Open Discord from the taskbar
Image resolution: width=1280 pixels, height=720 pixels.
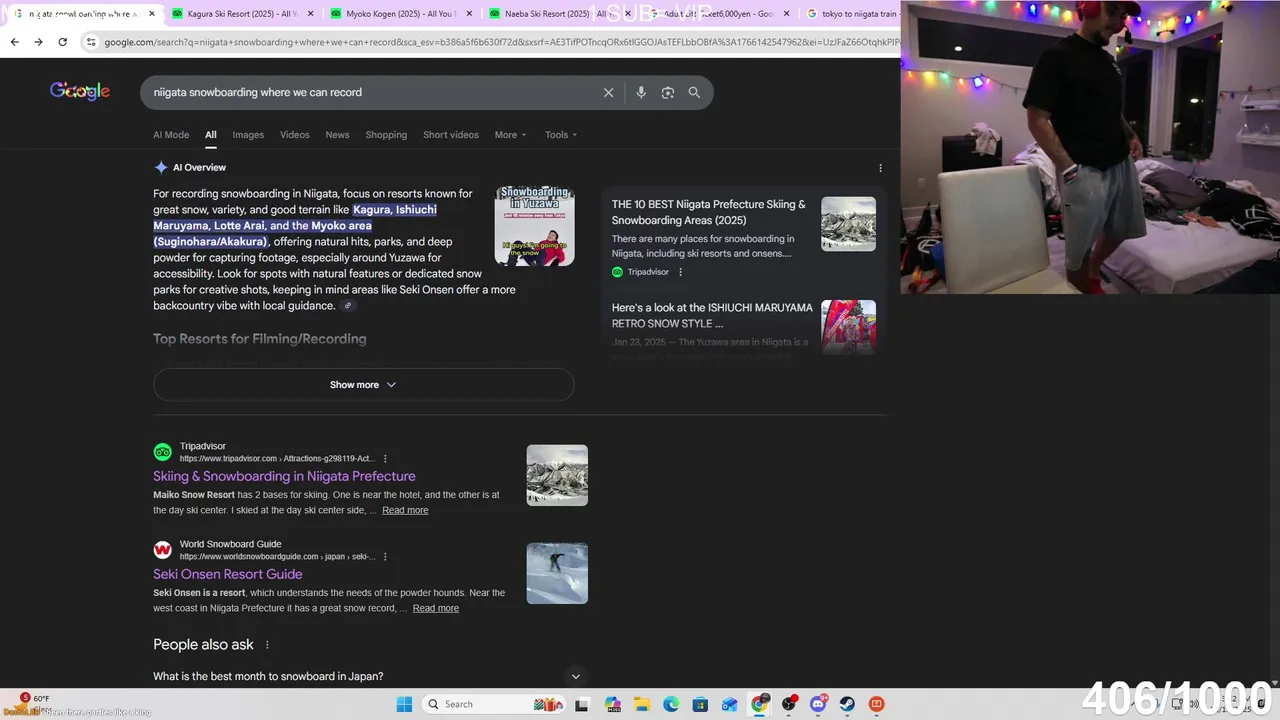(x=818, y=704)
